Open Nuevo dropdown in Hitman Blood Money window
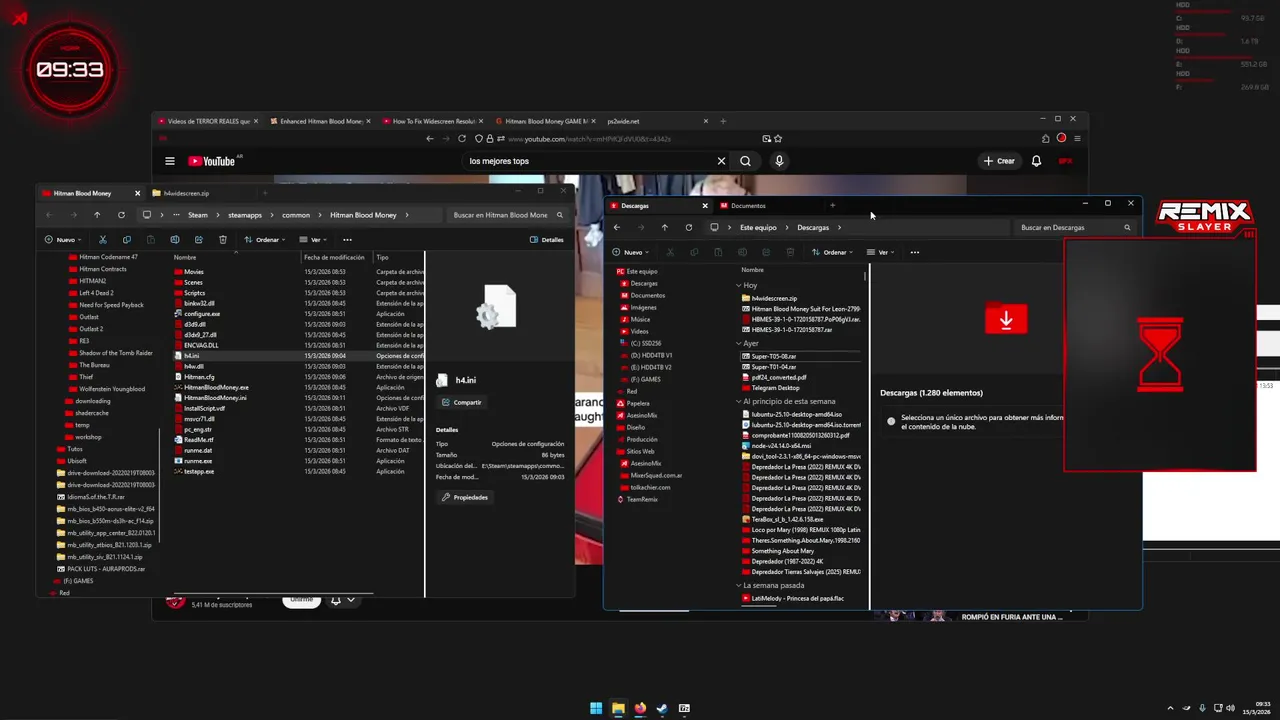The image size is (1280, 720). tap(64, 240)
